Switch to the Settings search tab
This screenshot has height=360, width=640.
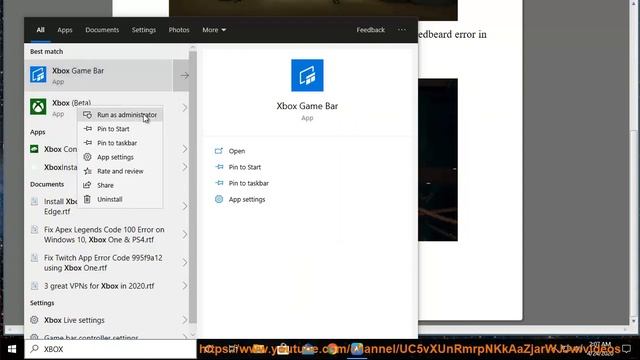click(144, 30)
